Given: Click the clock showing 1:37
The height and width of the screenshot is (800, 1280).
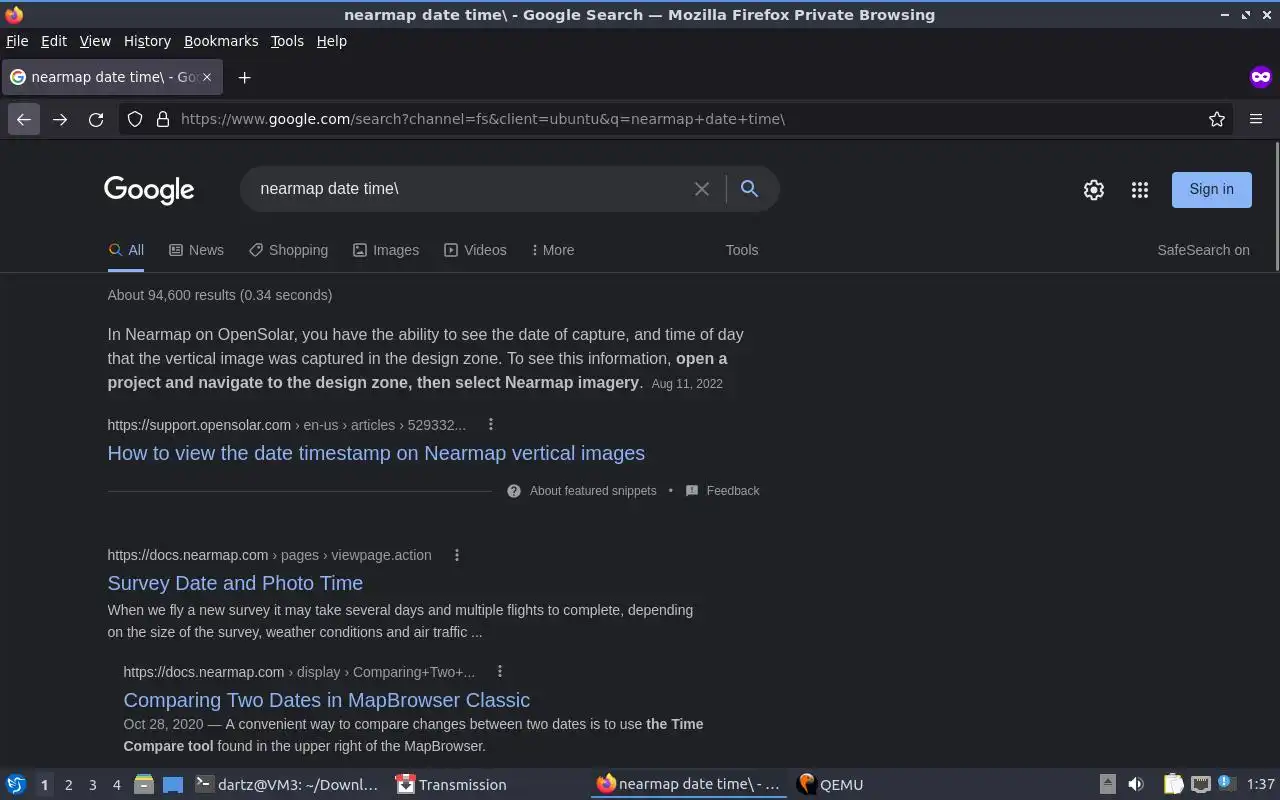Looking at the screenshot, I should [x=1260, y=785].
